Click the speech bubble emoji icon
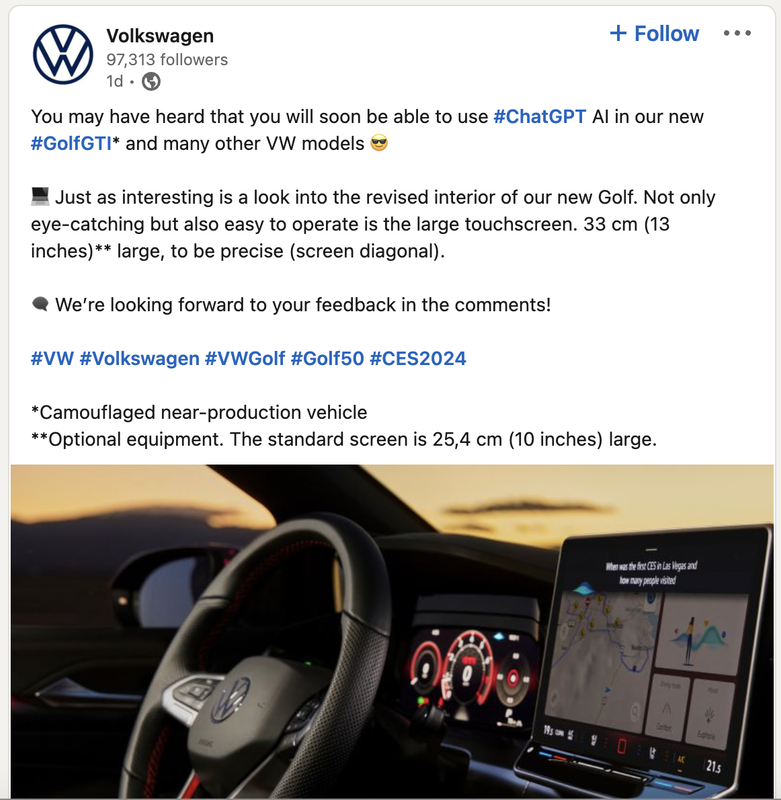The image size is (781, 800). [x=40, y=304]
